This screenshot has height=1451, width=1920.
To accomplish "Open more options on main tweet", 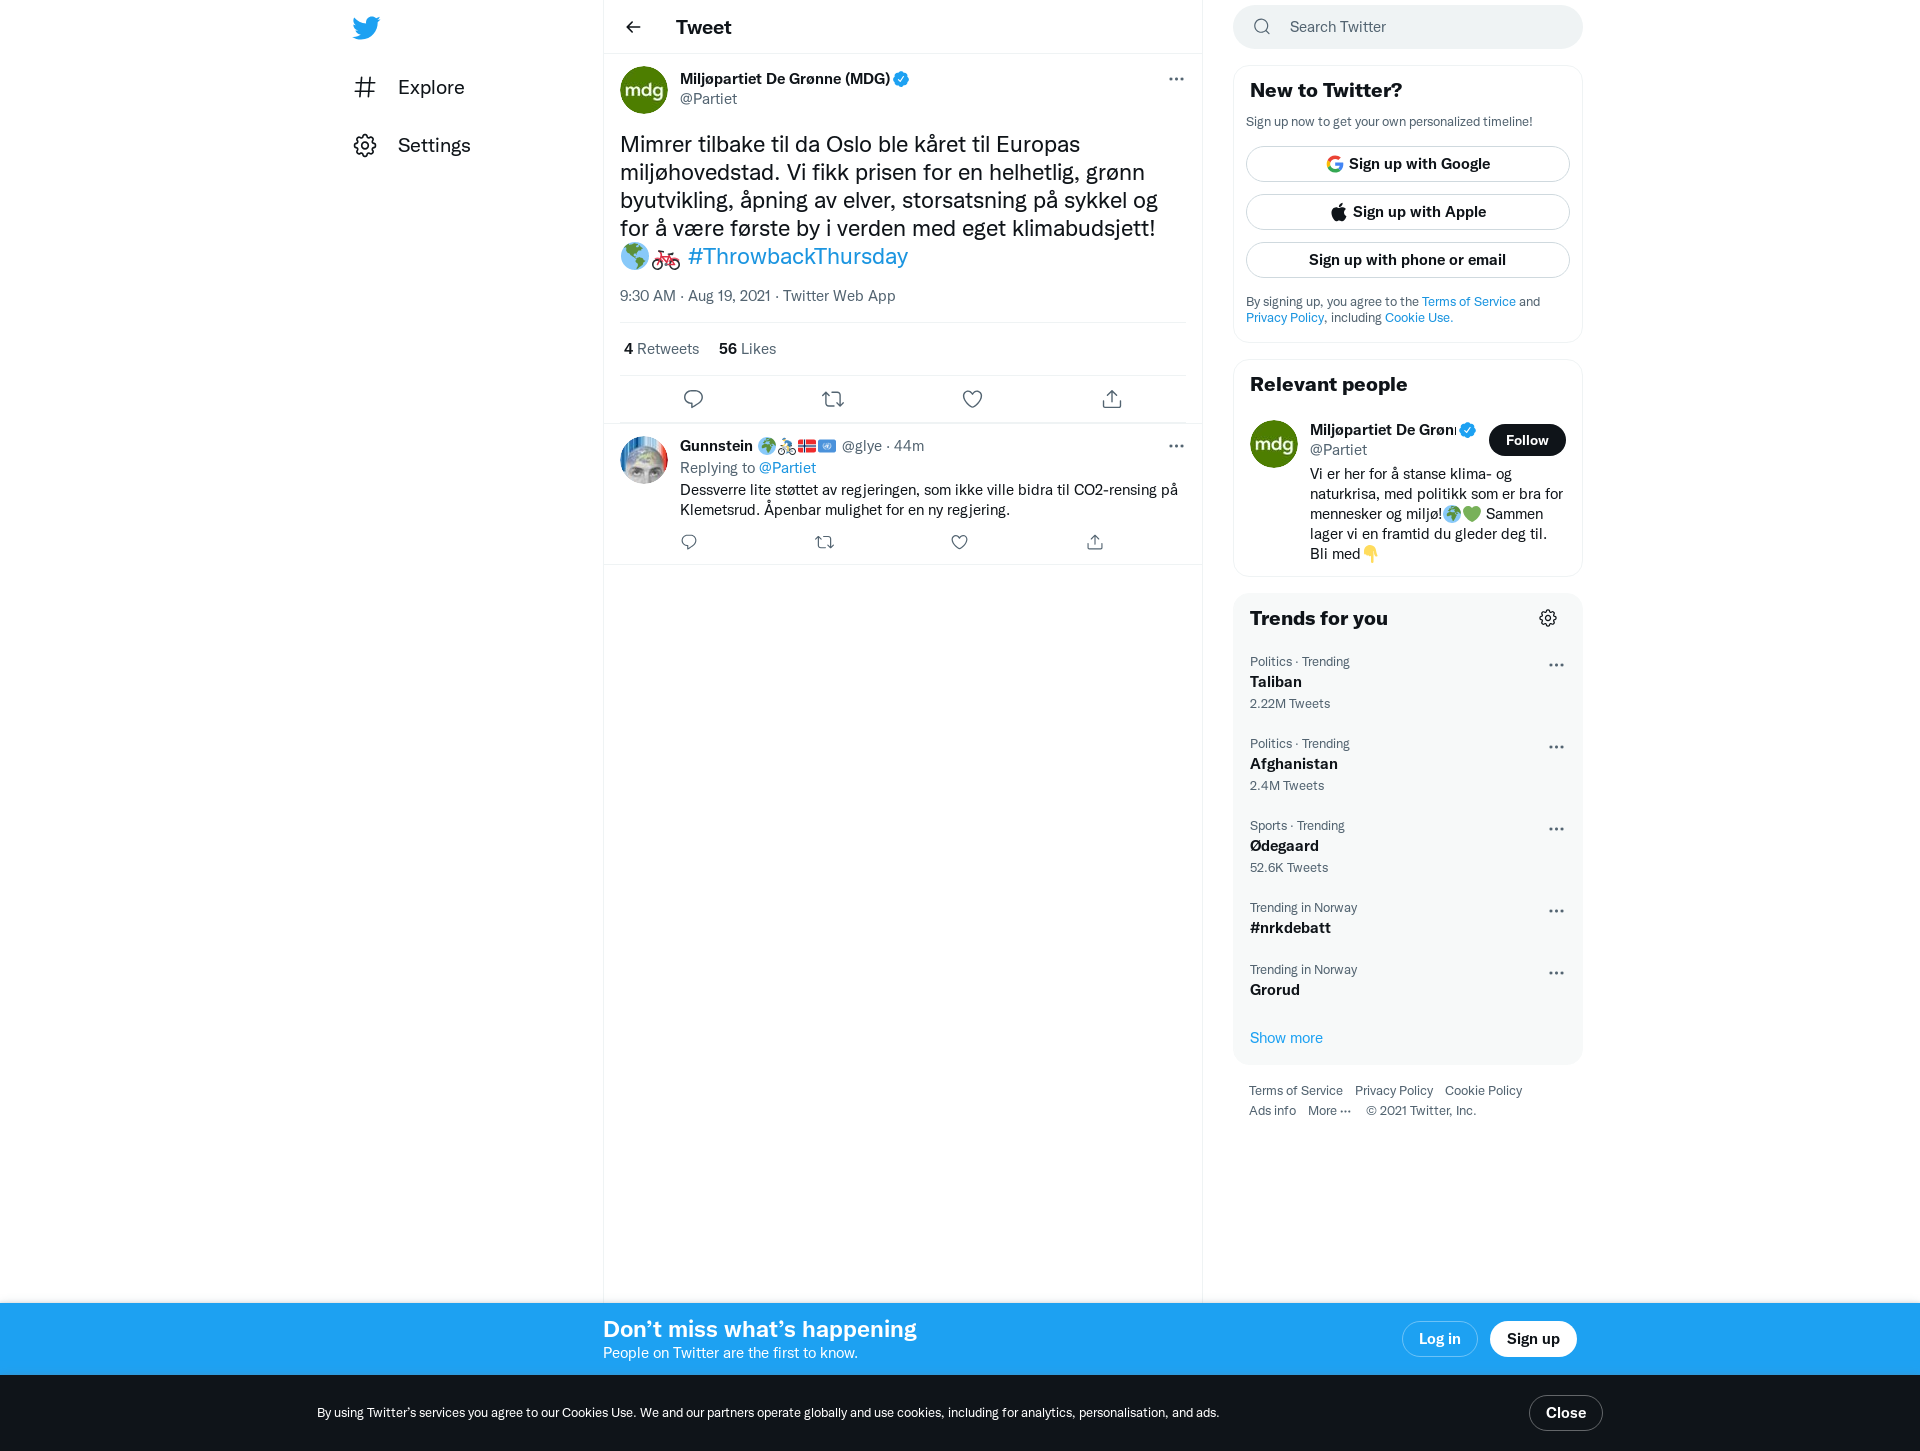I will pyautogui.click(x=1176, y=79).
